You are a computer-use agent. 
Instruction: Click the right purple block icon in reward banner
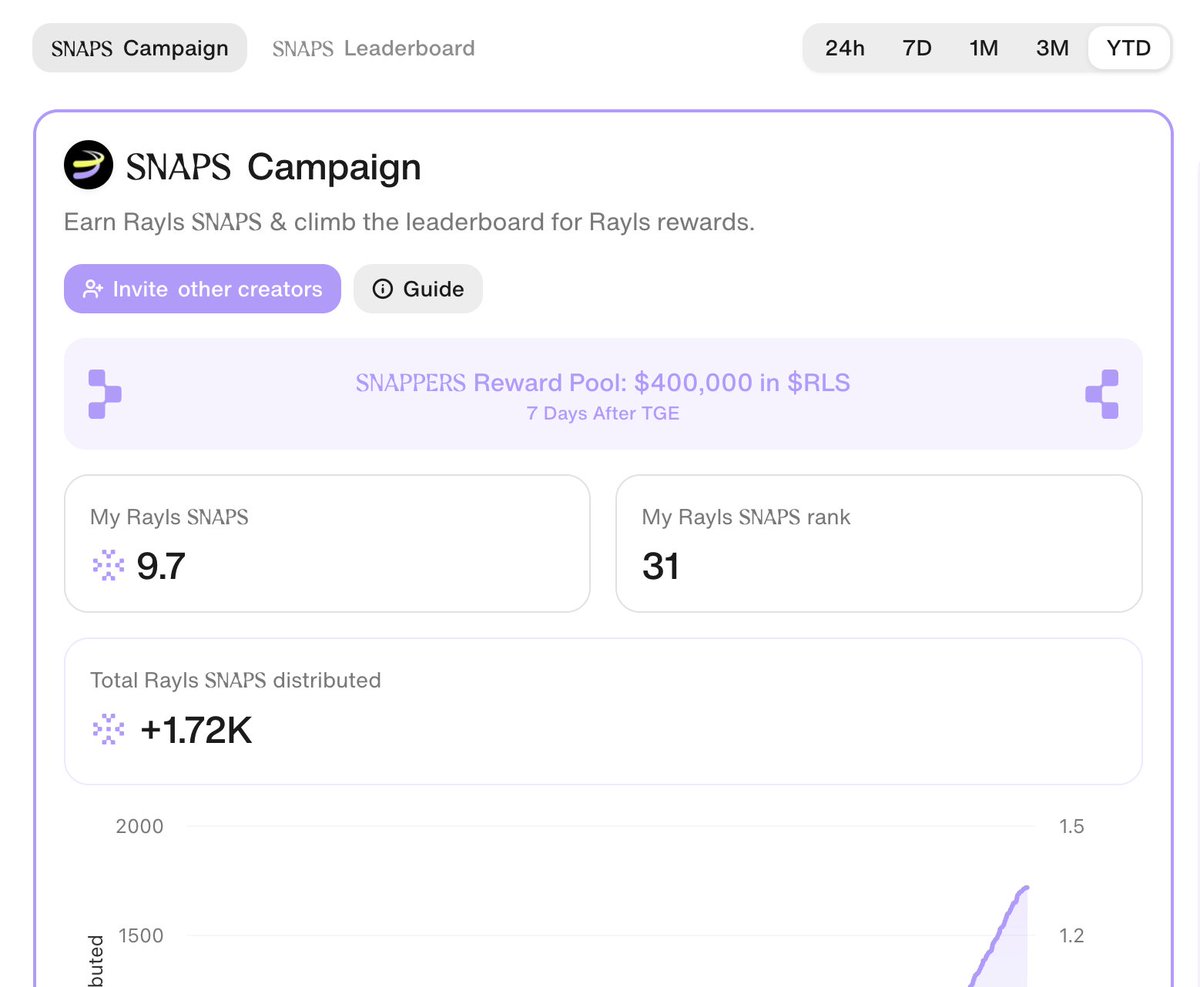[1102, 394]
